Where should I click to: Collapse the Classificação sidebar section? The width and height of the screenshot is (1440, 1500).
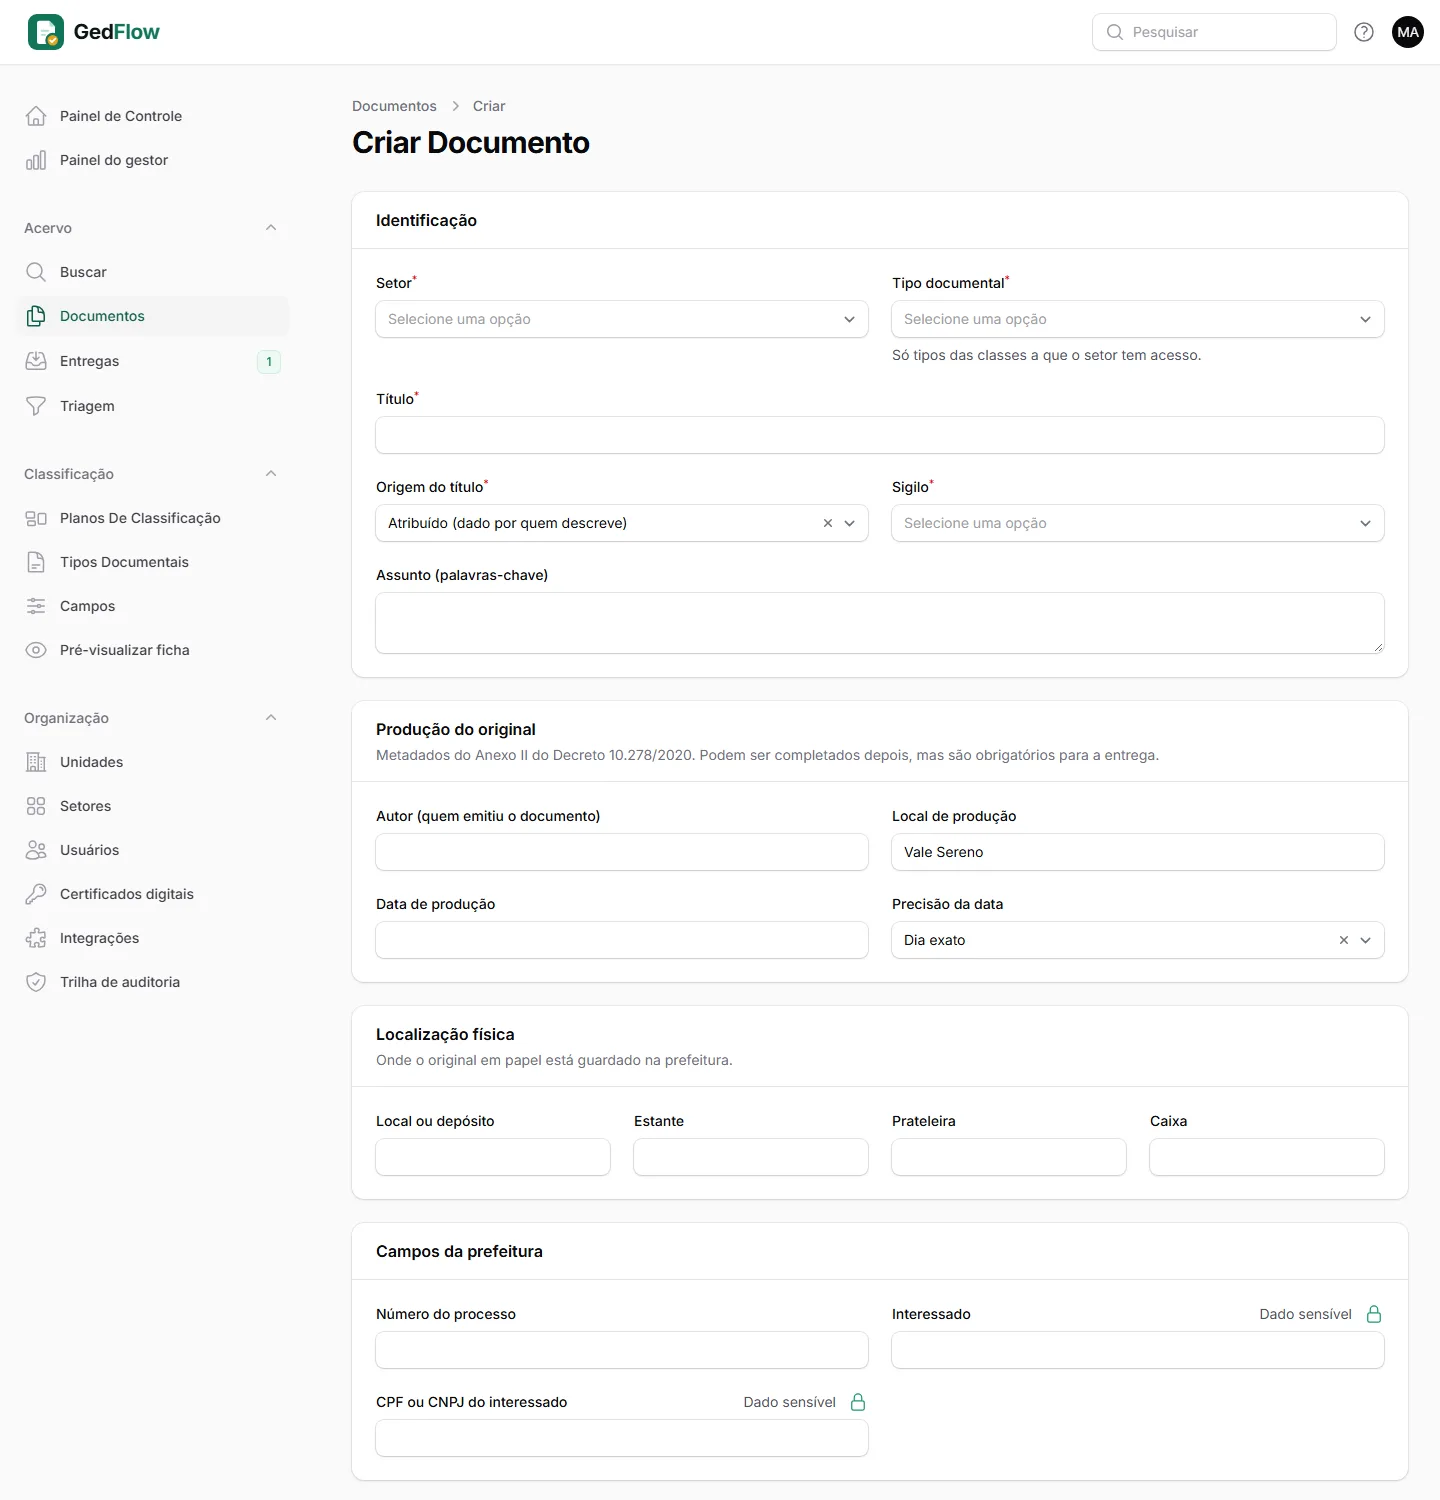coord(271,474)
